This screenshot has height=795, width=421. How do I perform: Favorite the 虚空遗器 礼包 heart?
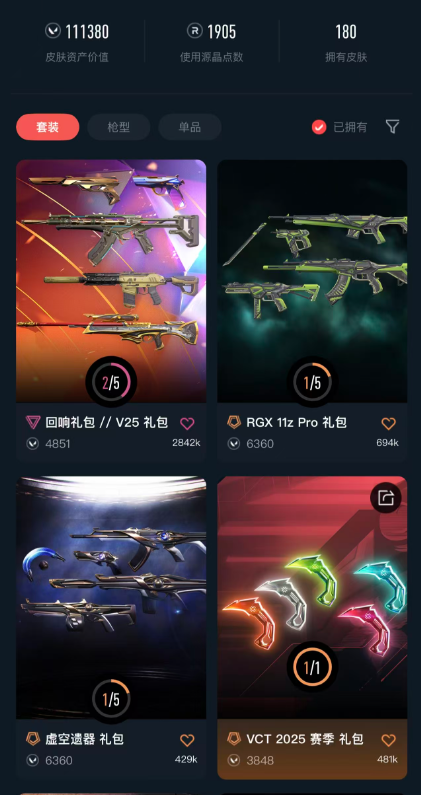click(x=187, y=740)
